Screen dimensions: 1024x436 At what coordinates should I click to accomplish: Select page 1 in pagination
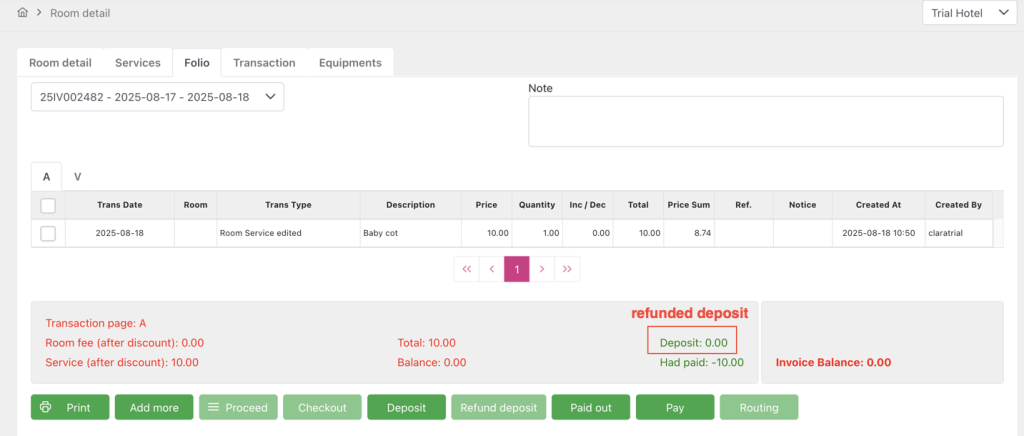point(516,269)
